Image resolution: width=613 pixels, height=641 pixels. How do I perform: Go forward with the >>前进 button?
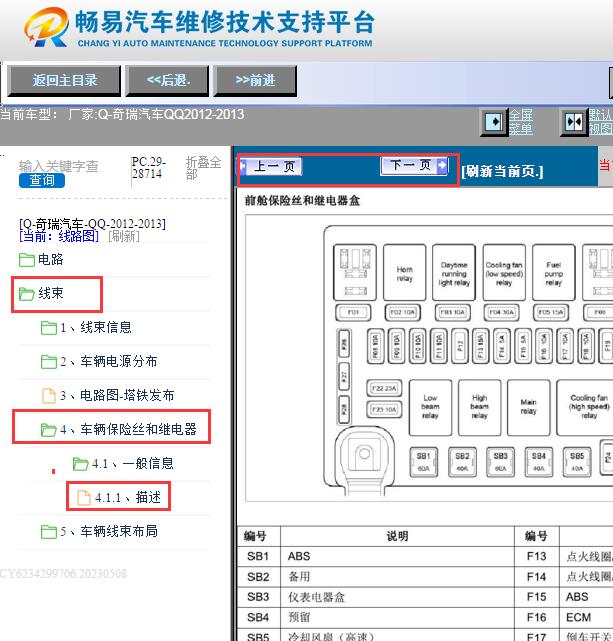click(255, 81)
